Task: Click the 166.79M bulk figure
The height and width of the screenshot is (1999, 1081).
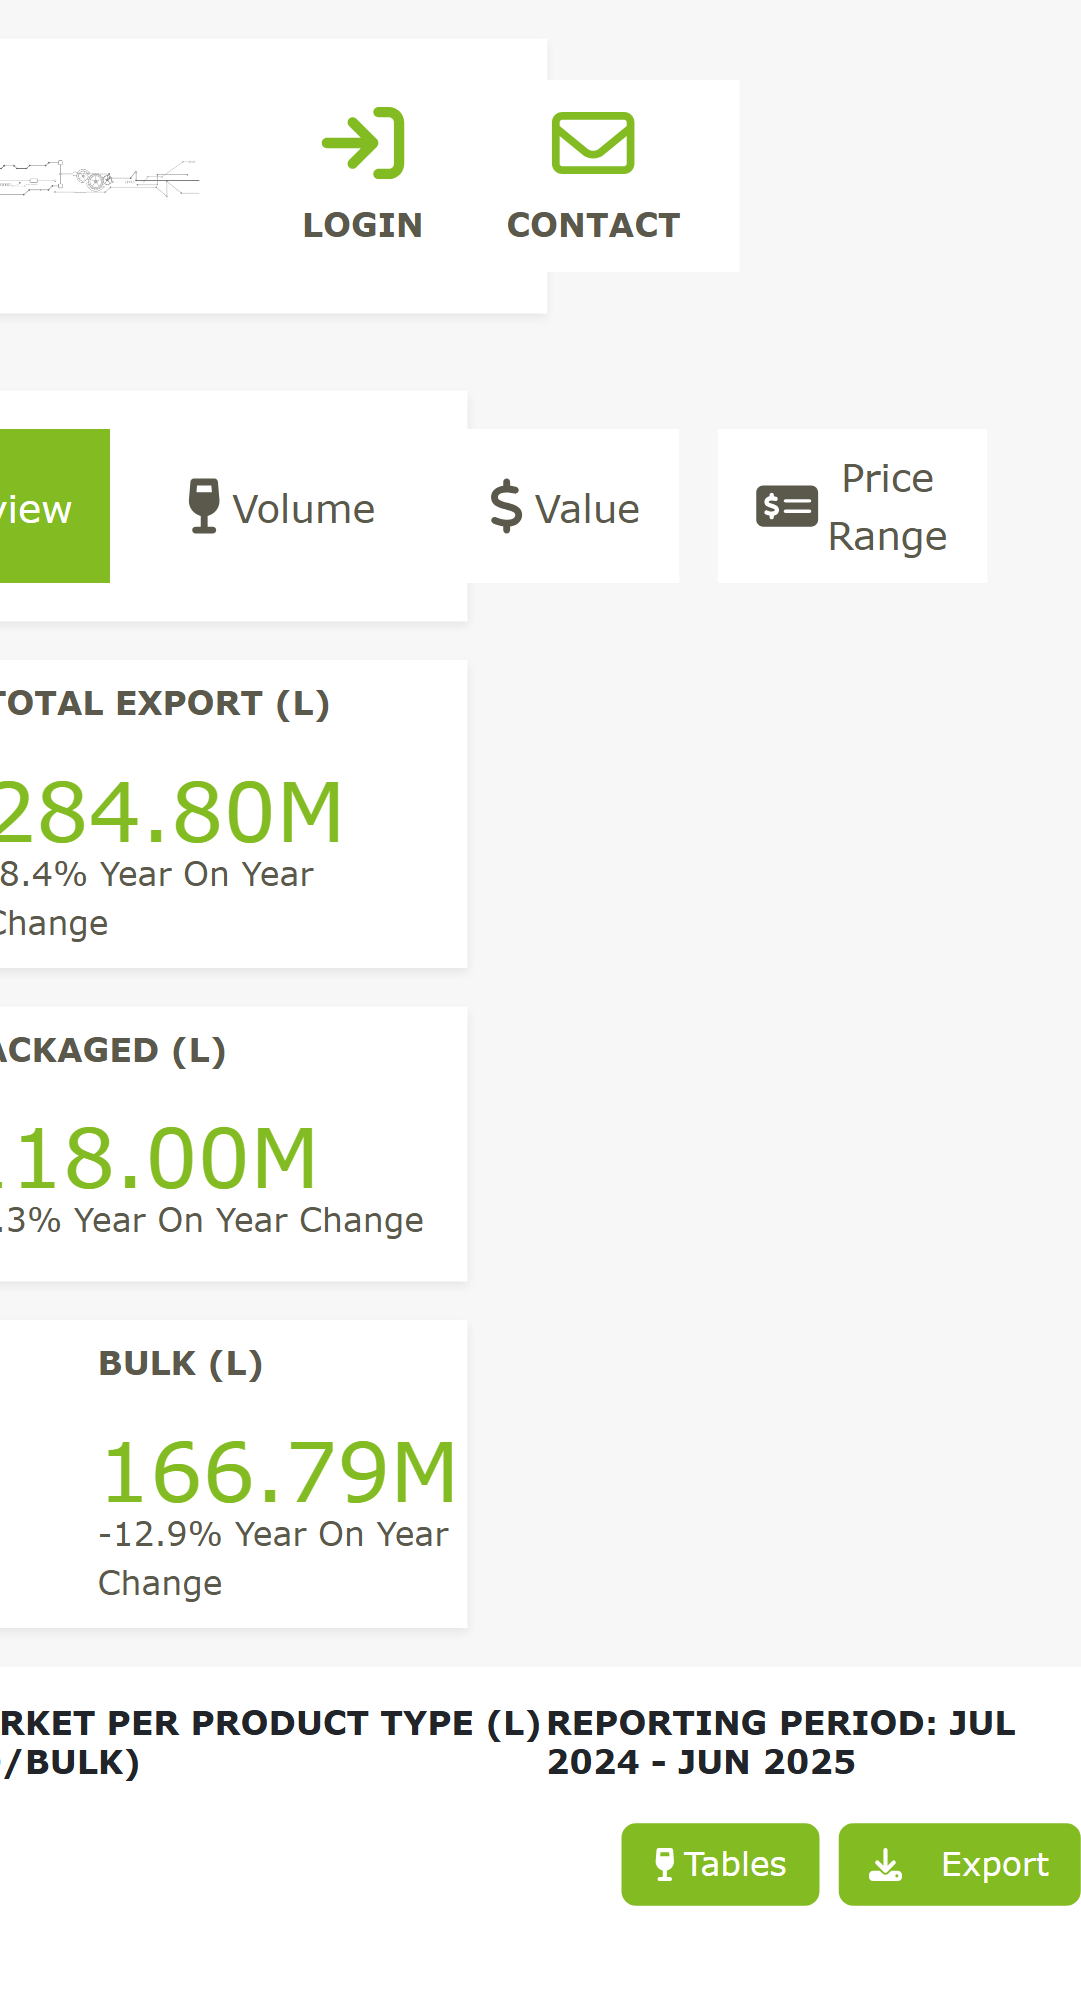Action: click(279, 1472)
